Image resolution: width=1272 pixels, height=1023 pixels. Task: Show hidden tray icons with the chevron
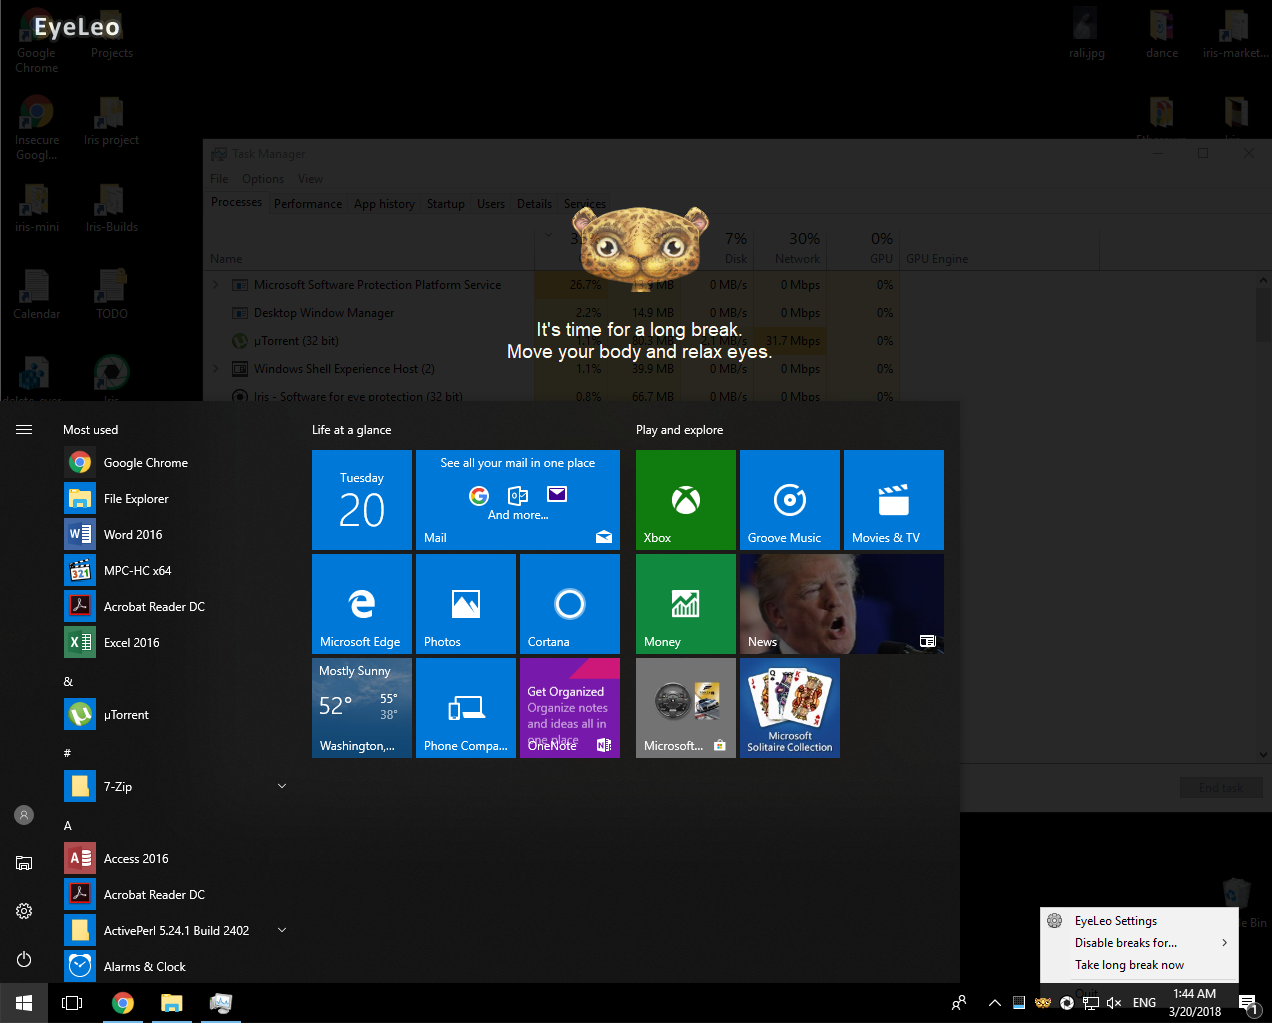[x=995, y=1003]
